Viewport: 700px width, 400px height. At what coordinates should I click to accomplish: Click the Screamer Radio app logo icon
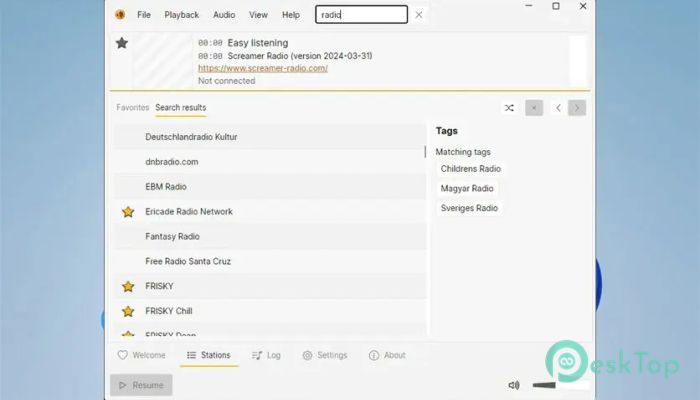pyautogui.click(x=120, y=15)
